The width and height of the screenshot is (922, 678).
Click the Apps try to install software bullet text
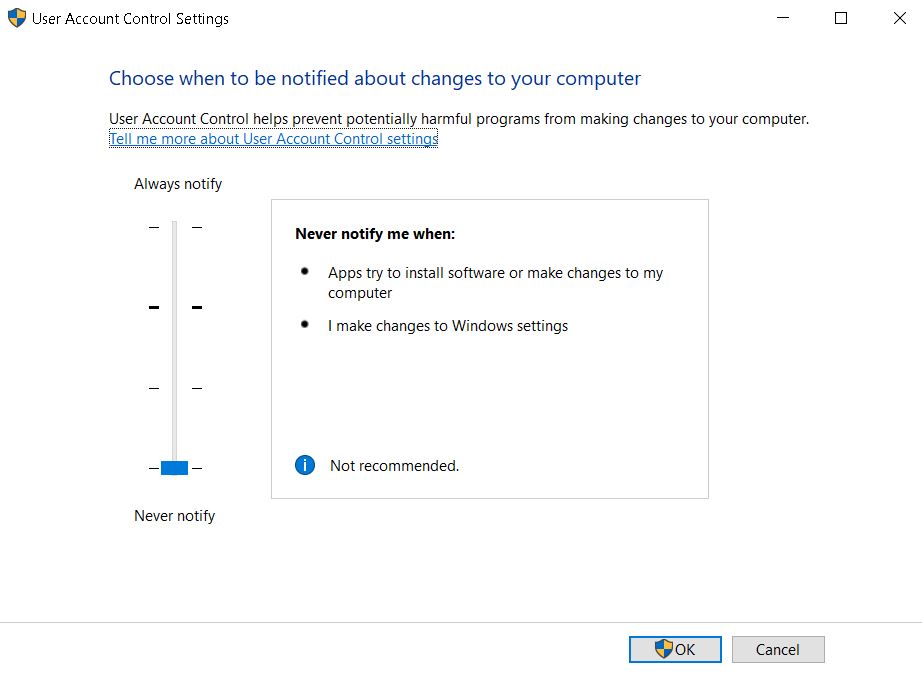pyautogui.click(x=495, y=283)
